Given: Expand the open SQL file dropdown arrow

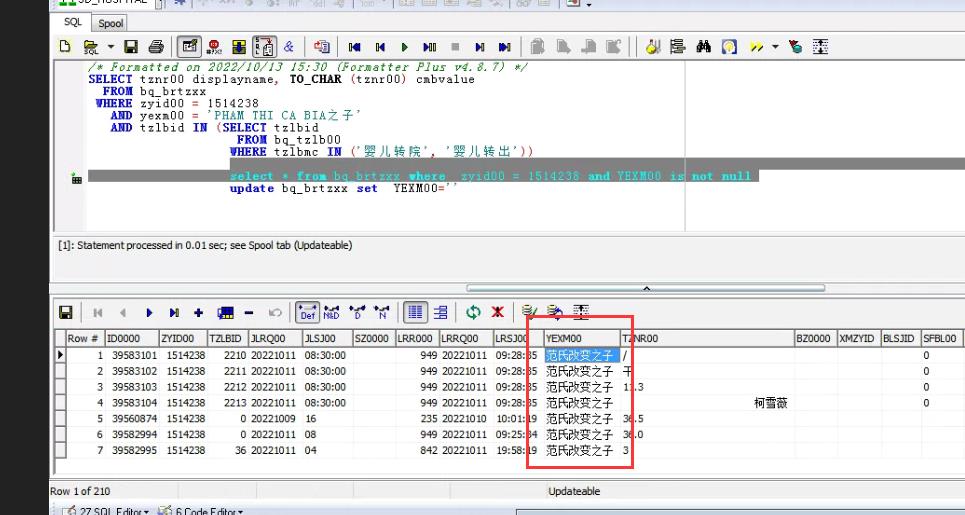Looking at the screenshot, I should click(x=111, y=47).
